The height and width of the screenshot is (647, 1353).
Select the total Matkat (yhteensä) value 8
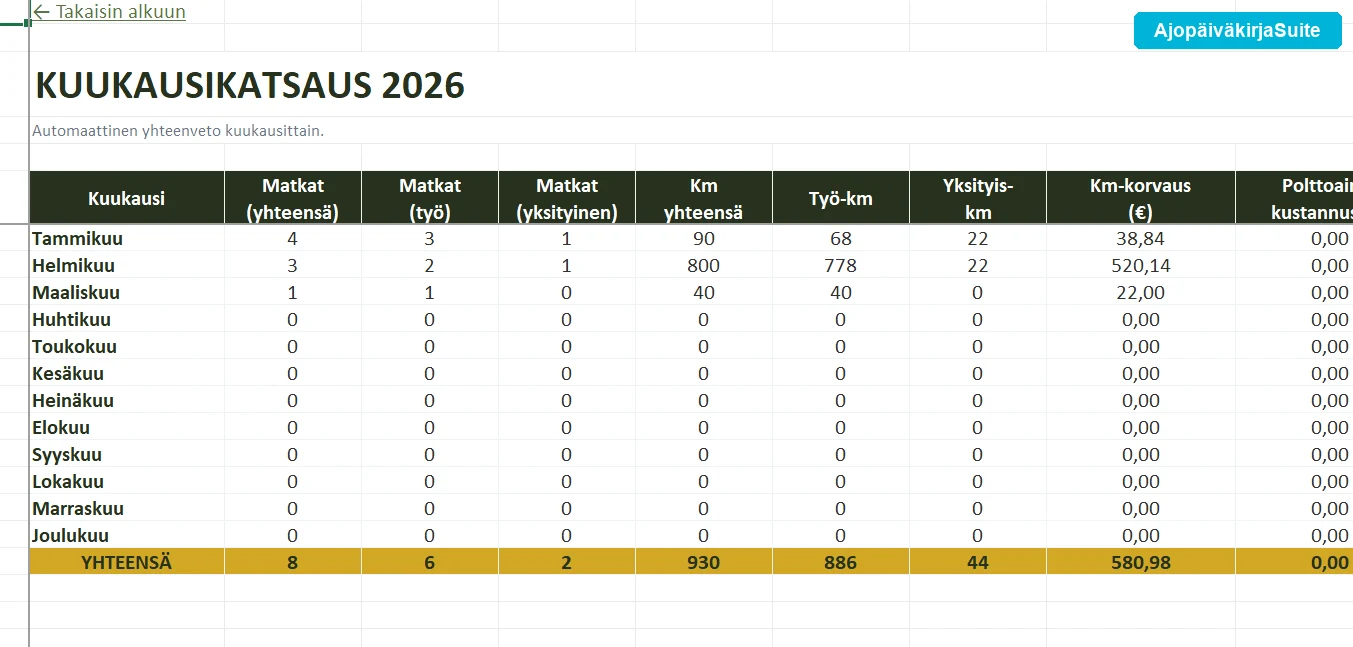(x=293, y=563)
